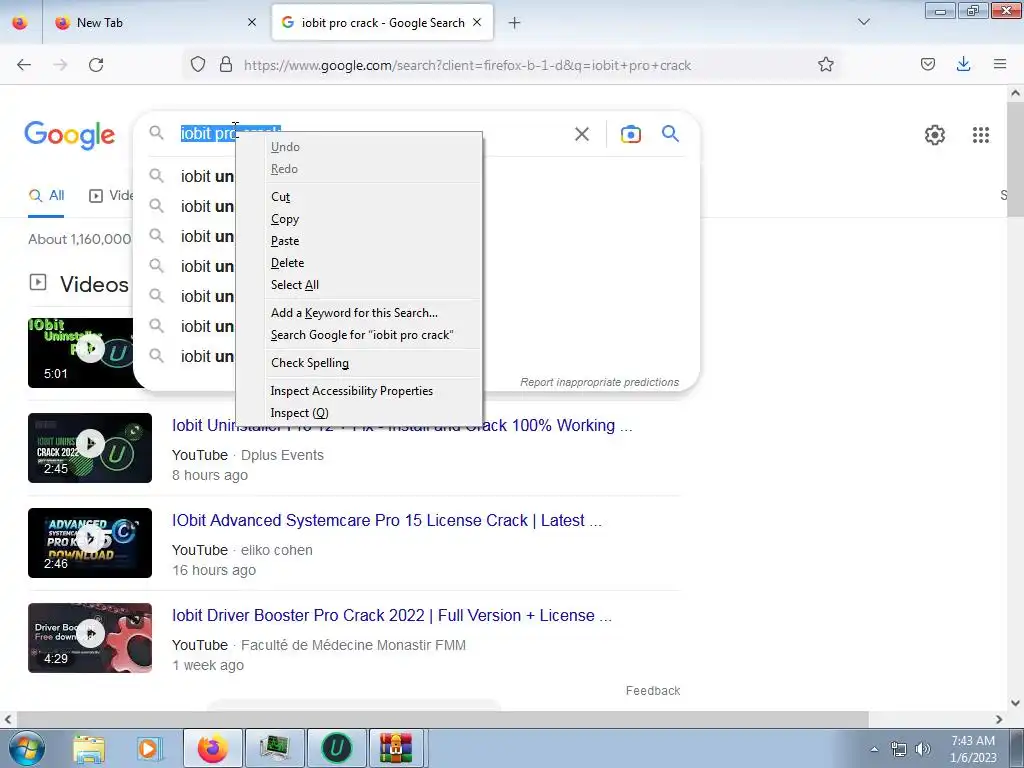Clear the search box text
The image size is (1024, 768).
coord(581,134)
